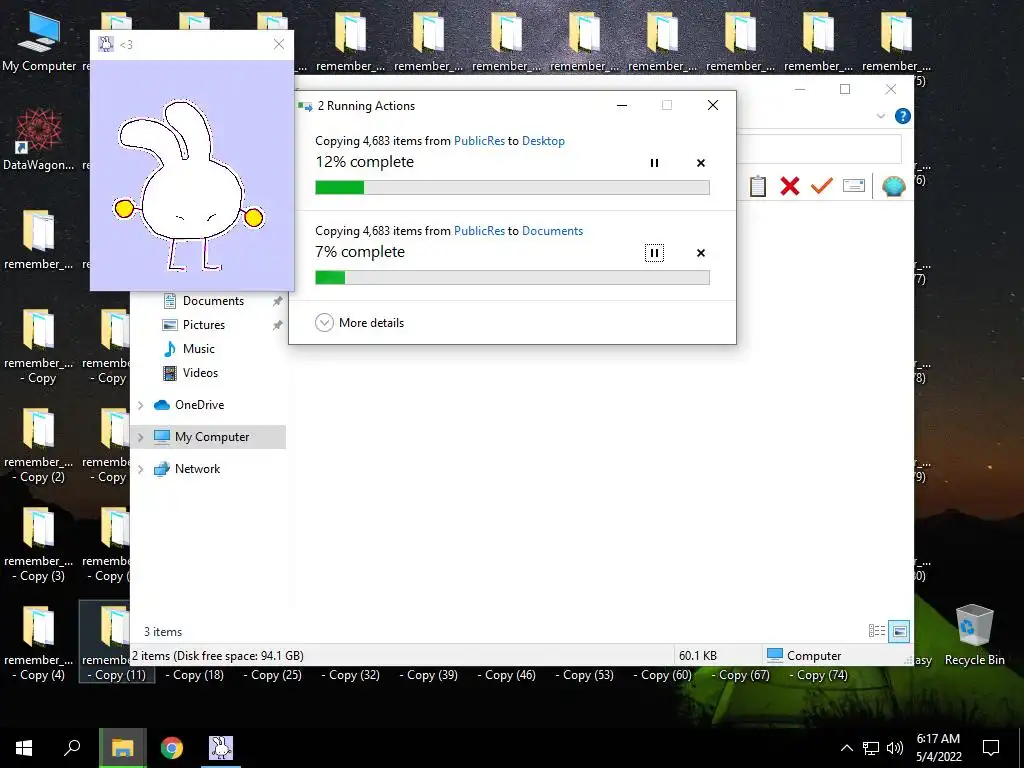Open network status tray icon

point(871,748)
